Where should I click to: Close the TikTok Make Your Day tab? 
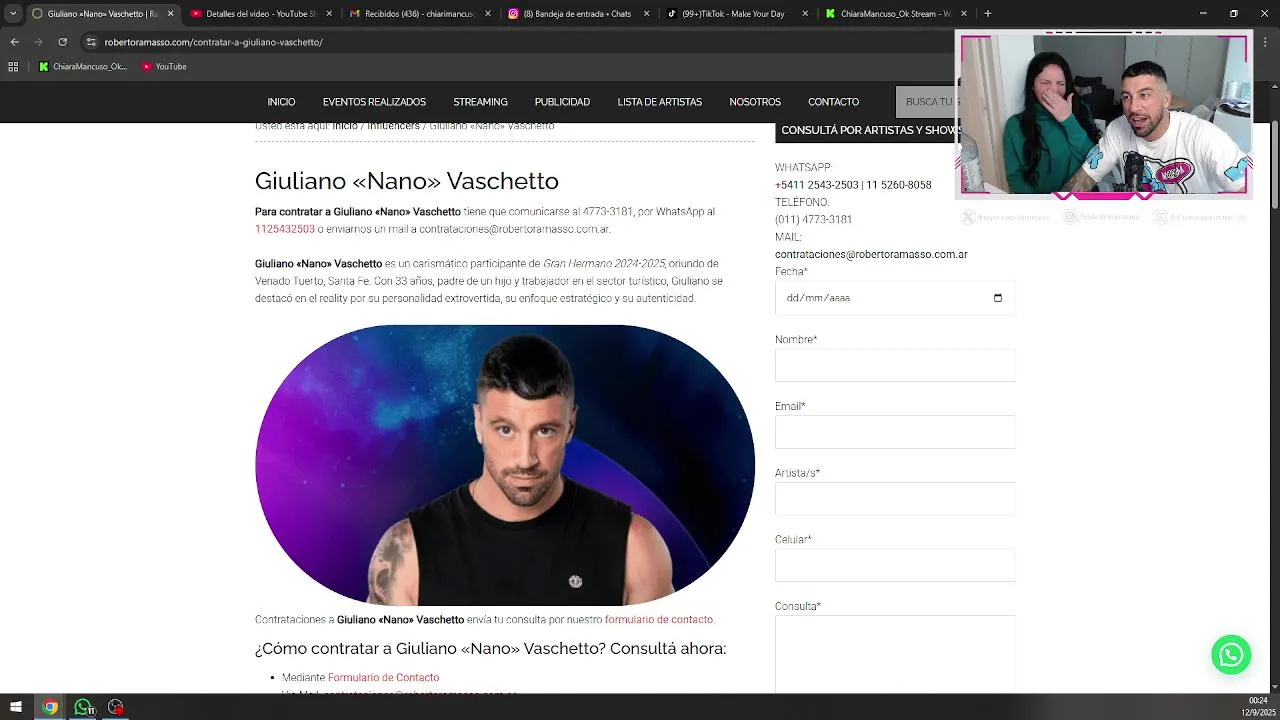click(805, 14)
